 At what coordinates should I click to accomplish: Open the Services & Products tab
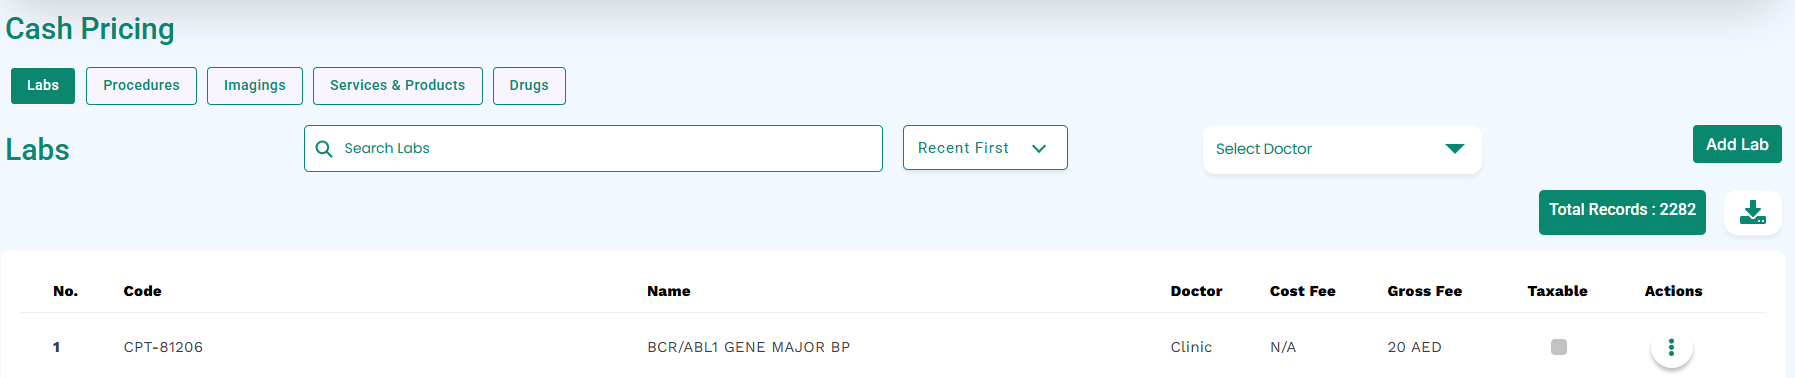(x=398, y=86)
